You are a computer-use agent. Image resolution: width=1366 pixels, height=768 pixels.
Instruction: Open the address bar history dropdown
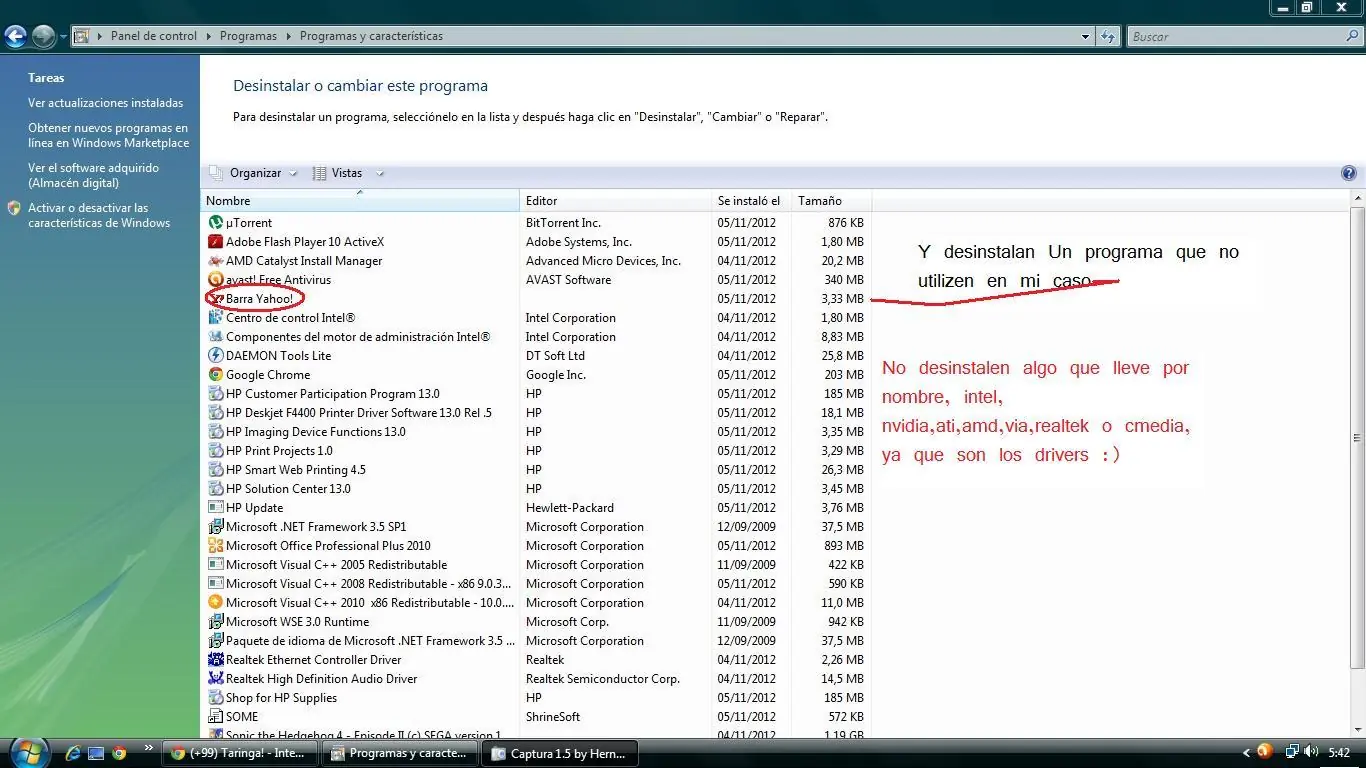[1086, 36]
